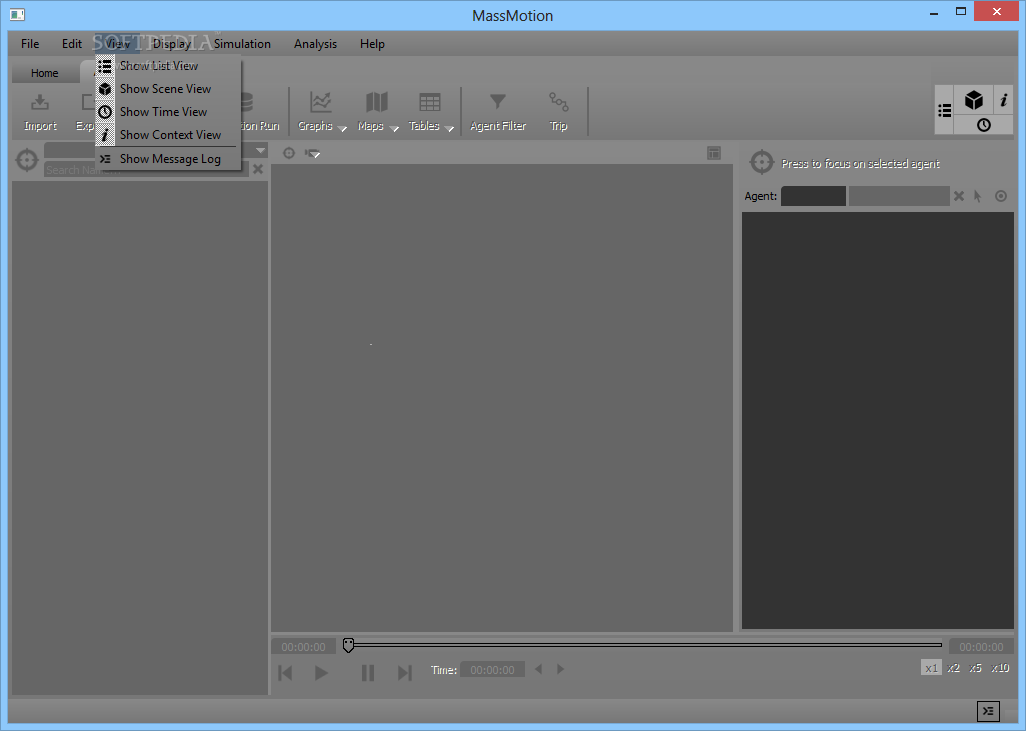Click the timeline start time field
Image resolution: width=1026 pixels, height=731 pixels.
pyautogui.click(x=304, y=647)
